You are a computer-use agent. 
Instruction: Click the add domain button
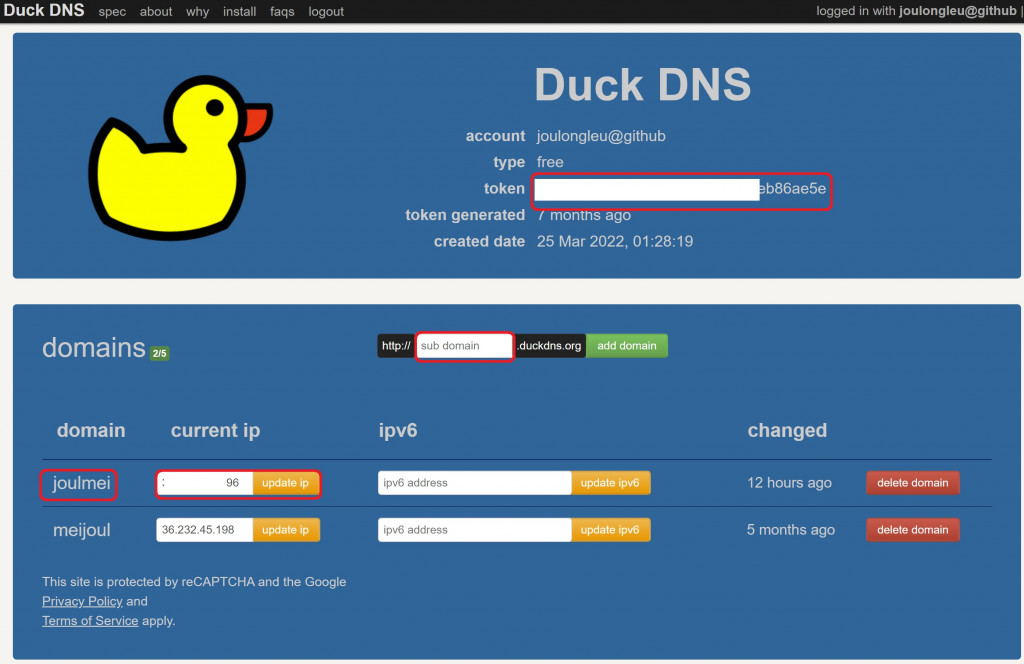pyautogui.click(x=626, y=346)
